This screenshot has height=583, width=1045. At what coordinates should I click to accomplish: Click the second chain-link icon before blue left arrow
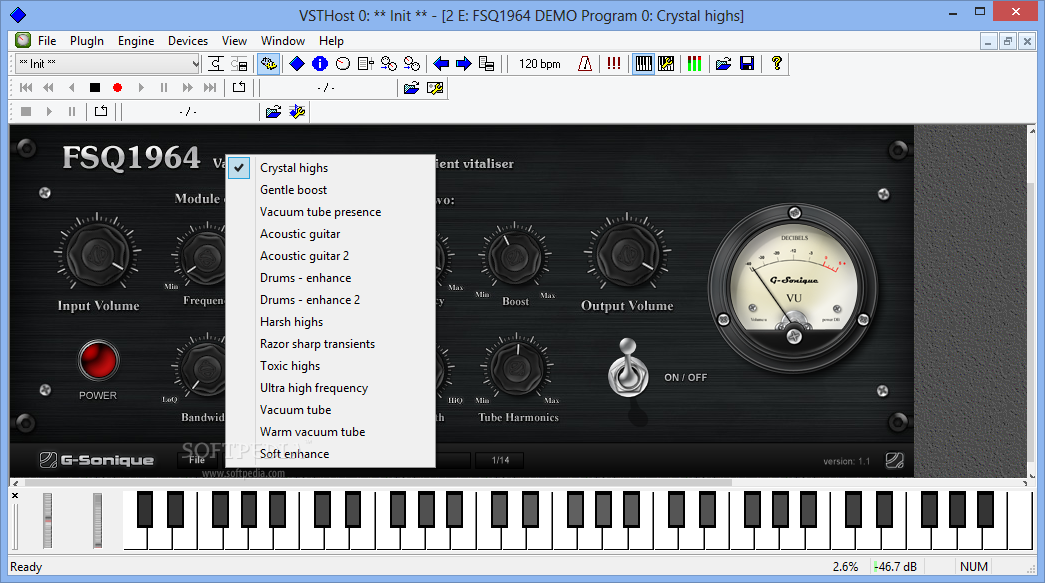coord(412,64)
